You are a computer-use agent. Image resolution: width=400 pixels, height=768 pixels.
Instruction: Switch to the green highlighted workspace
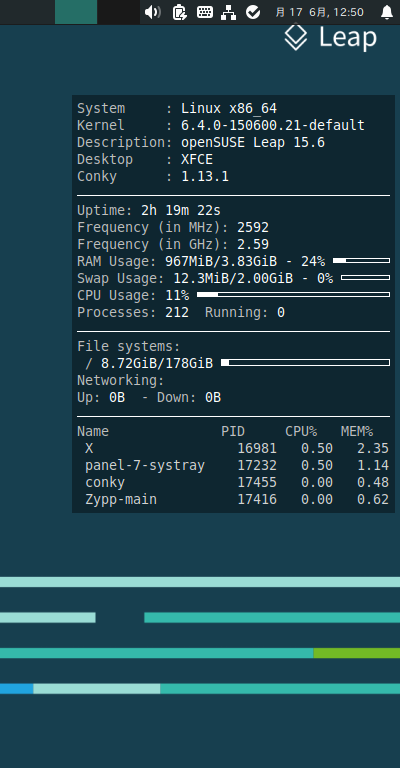point(76,12)
